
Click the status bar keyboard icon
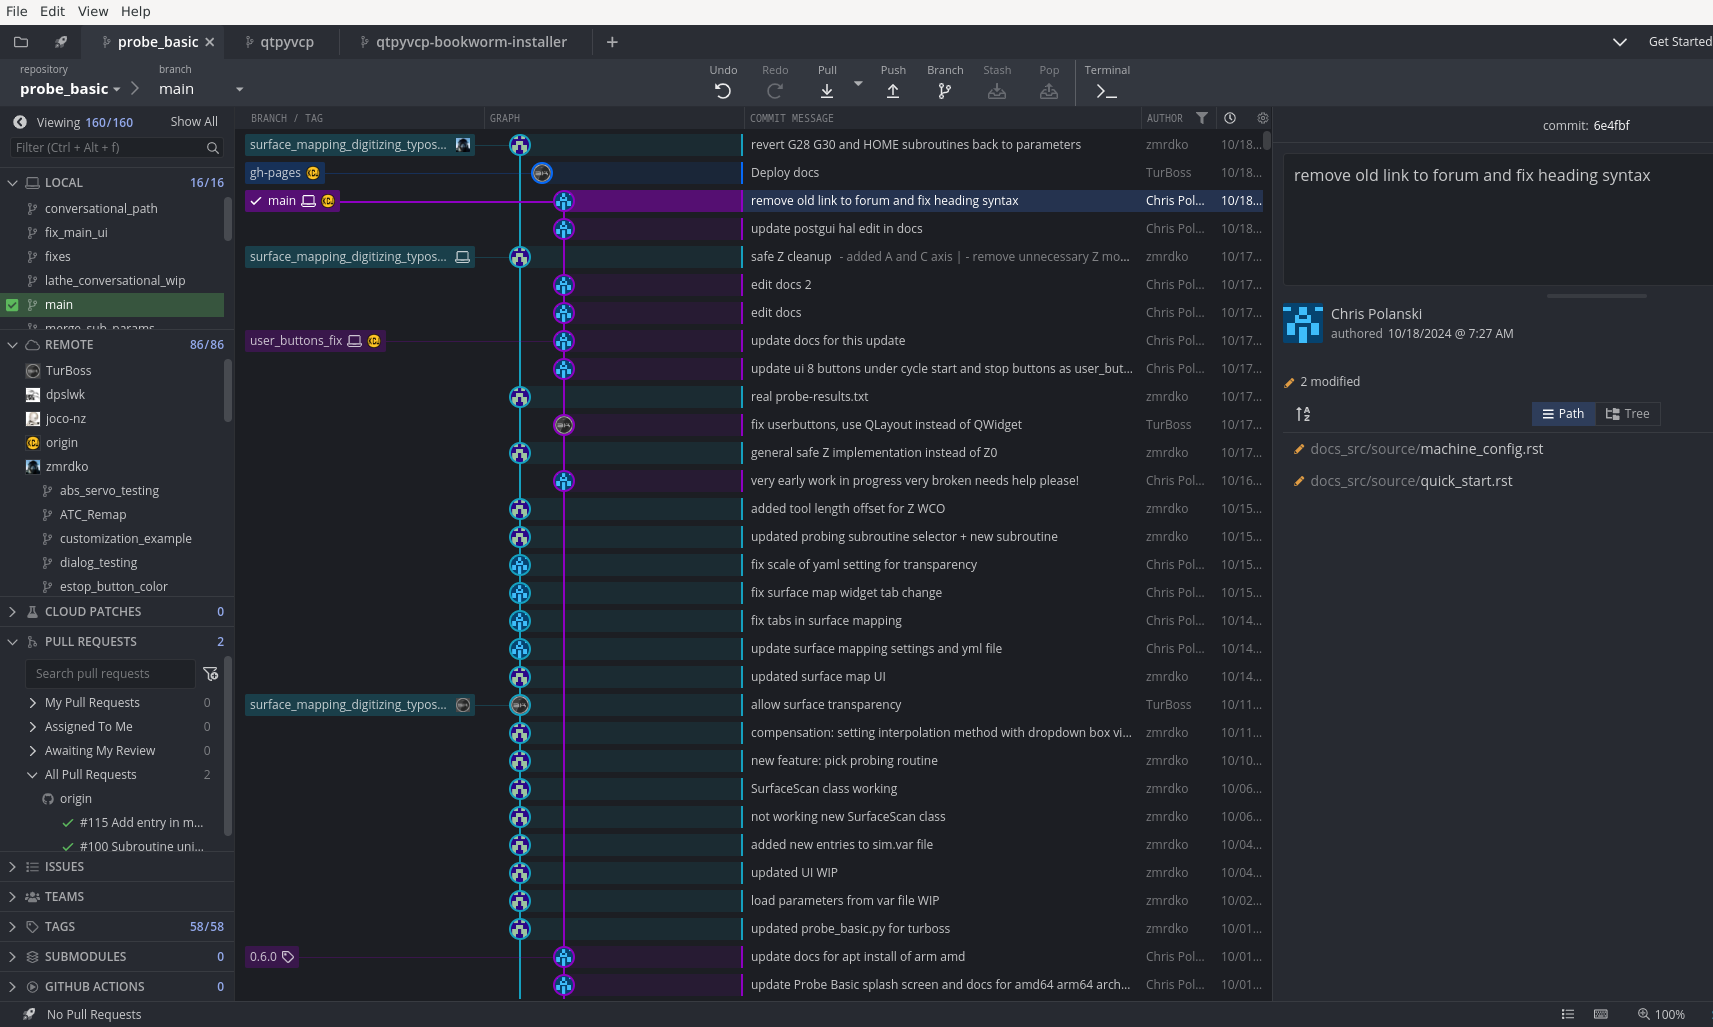[1601, 1014]
